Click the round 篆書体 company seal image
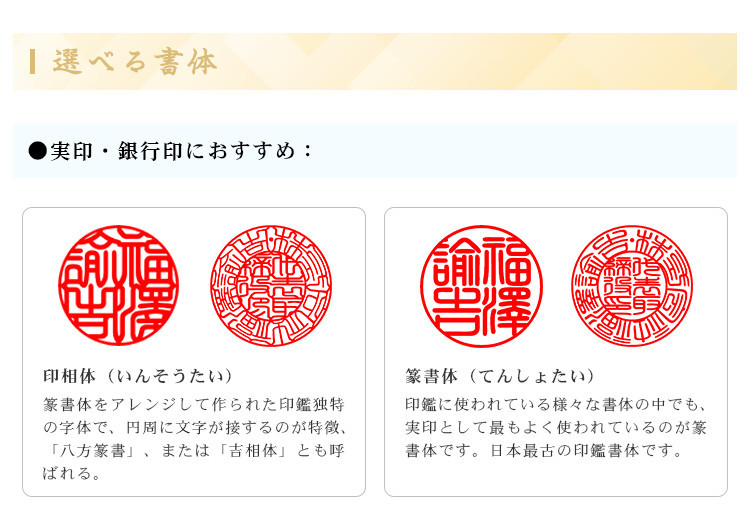Image resolution: width=749 pixels, height=512 pixels. pos(632,286)
